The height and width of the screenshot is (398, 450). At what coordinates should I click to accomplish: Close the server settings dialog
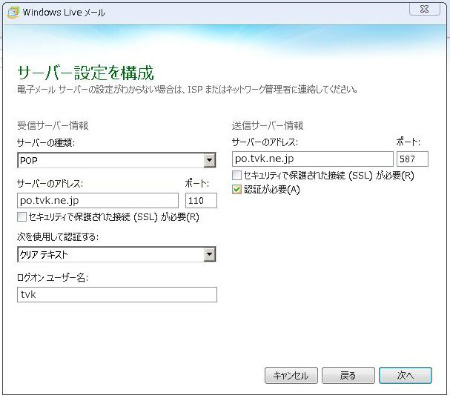(x=424, y=9)
